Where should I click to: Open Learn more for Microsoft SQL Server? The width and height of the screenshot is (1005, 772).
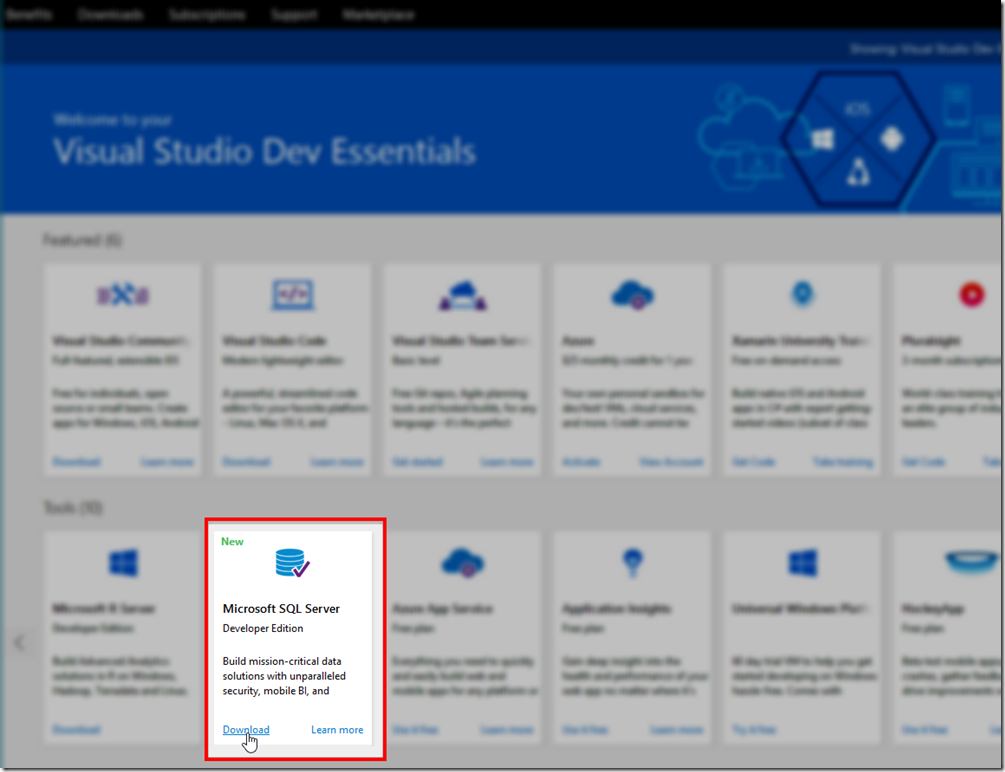point(337,730)
